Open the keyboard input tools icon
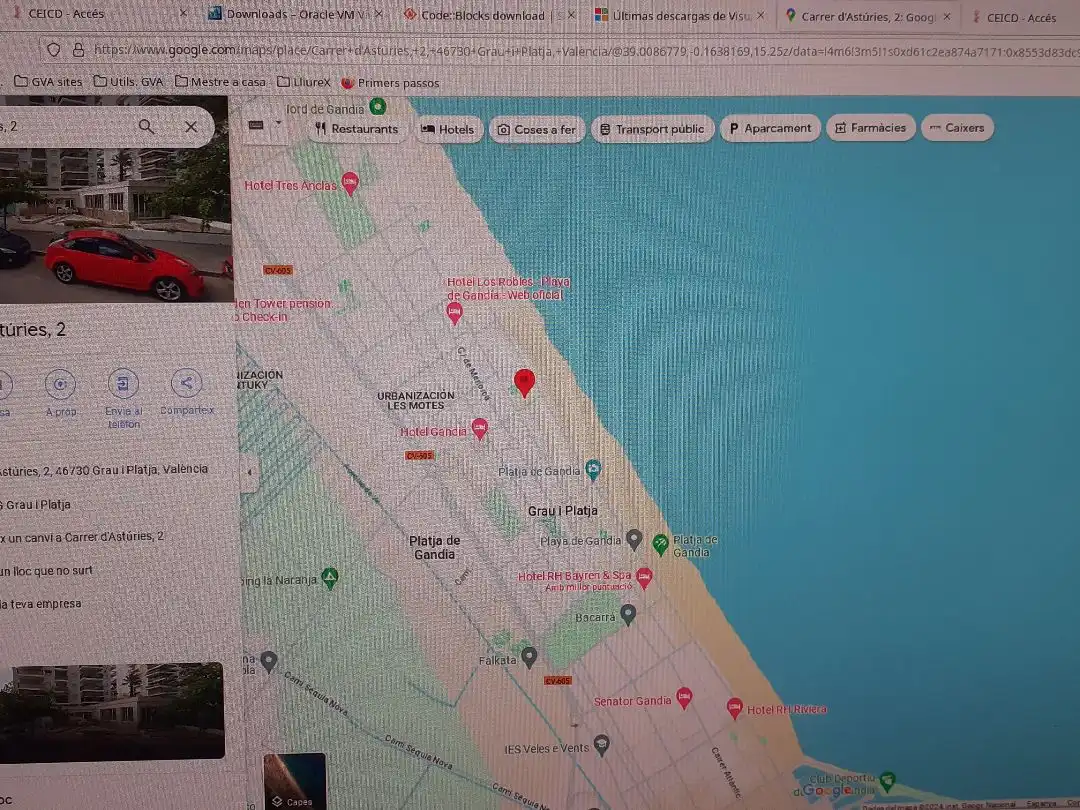This screenshot has height=810, width=1080. tap(256, 125)
